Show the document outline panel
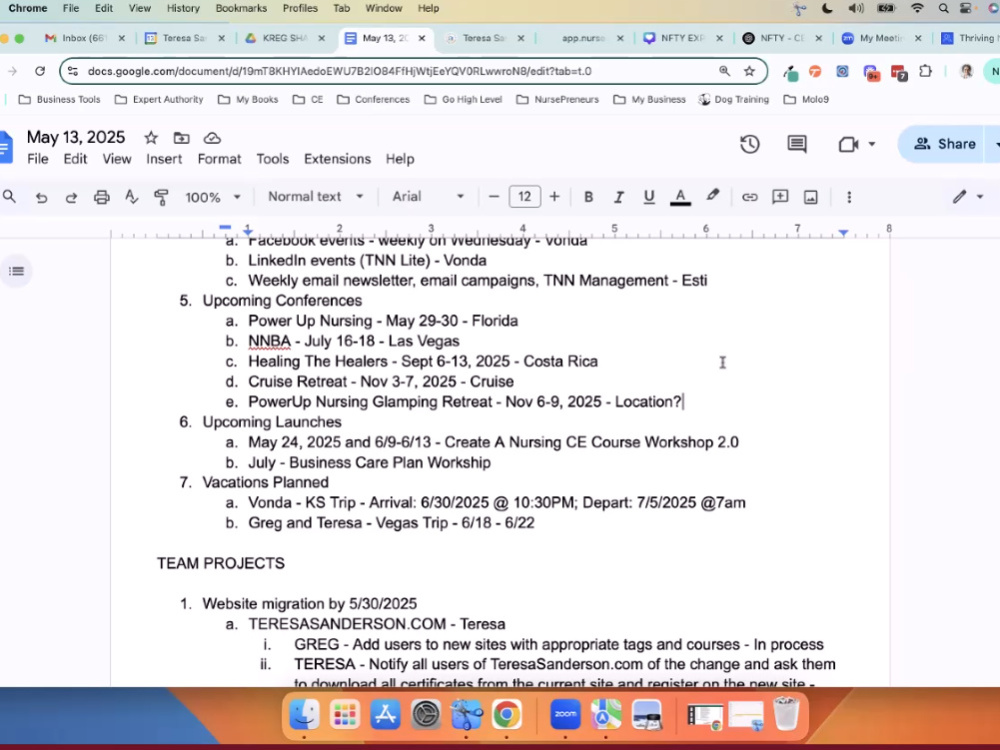This screenshot has width=1000, height=750. [17, 271]
